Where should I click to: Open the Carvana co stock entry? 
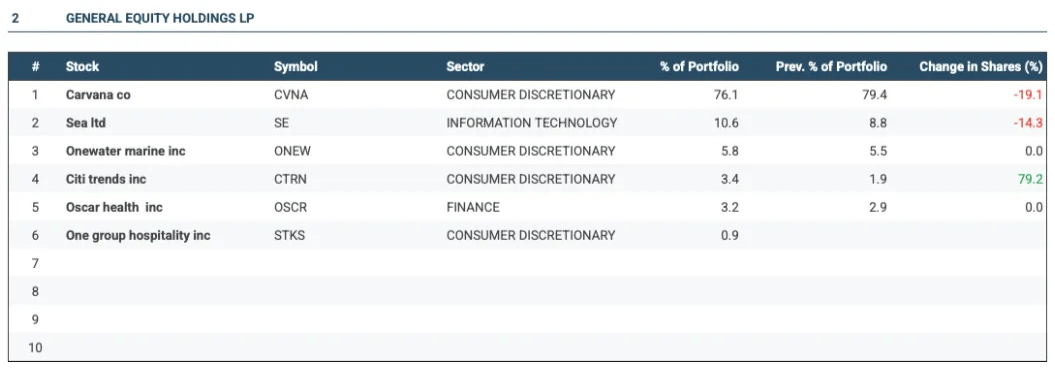click(98, 95)
